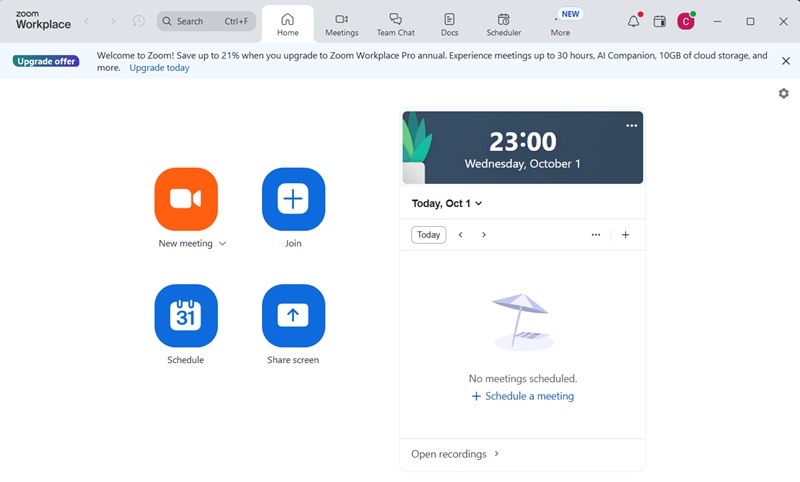Open the Schedule calendar icon
This screenshot has height=482, width=800.
point(186,315)
